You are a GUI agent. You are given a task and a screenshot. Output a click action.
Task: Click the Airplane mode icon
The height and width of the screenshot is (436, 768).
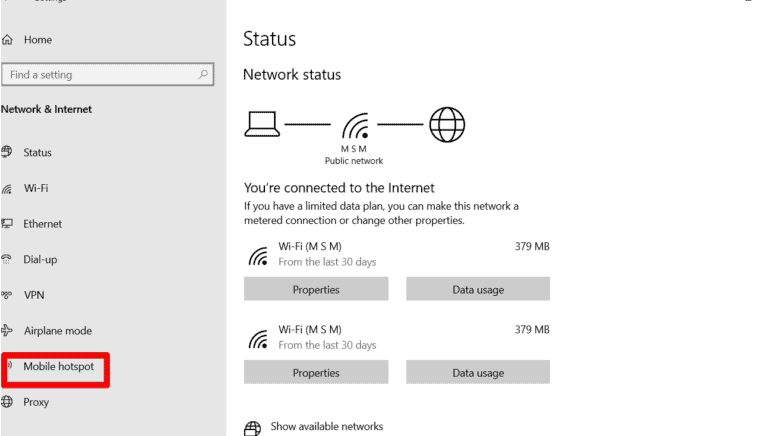(x=7, y=331)
